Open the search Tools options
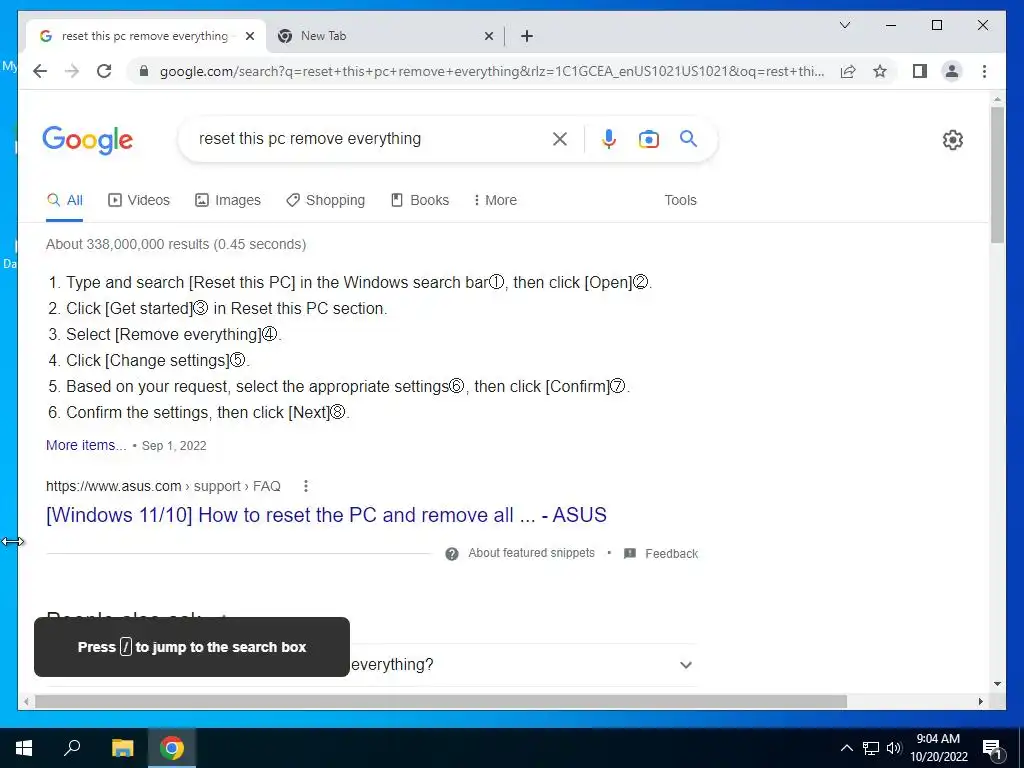This screenshot has width=1024, height=768. click(680, 200)
